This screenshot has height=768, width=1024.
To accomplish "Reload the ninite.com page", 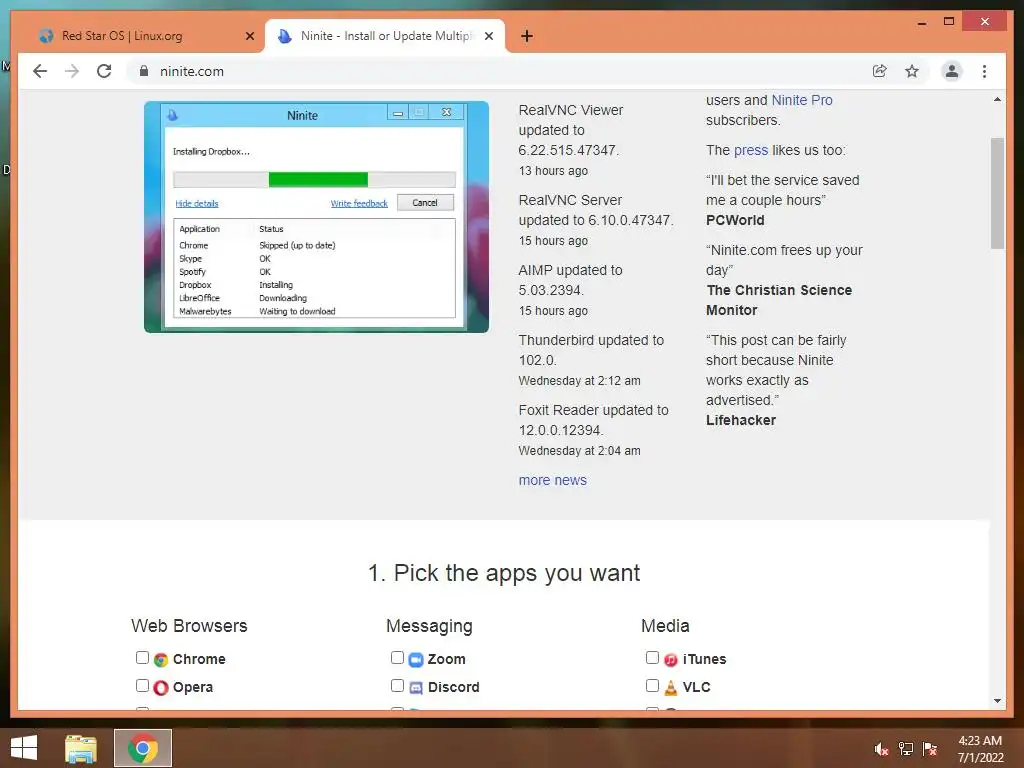I will (x=104, y=71).
